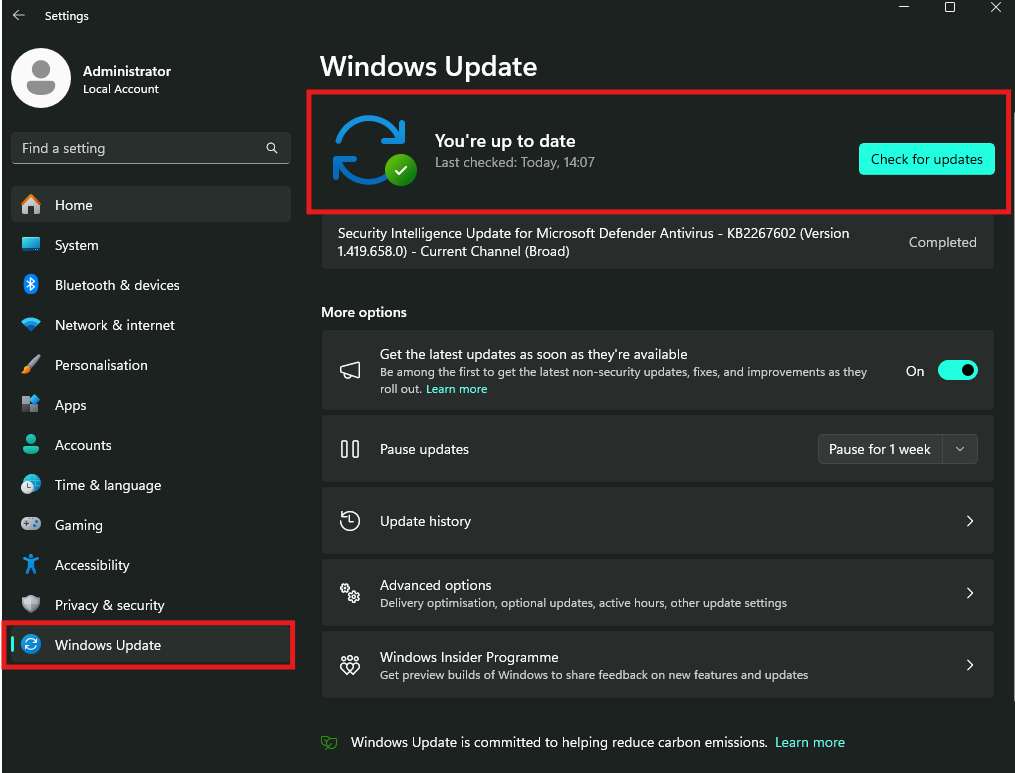Open Gaming settings
The image size is (1015, 773).
151,525
